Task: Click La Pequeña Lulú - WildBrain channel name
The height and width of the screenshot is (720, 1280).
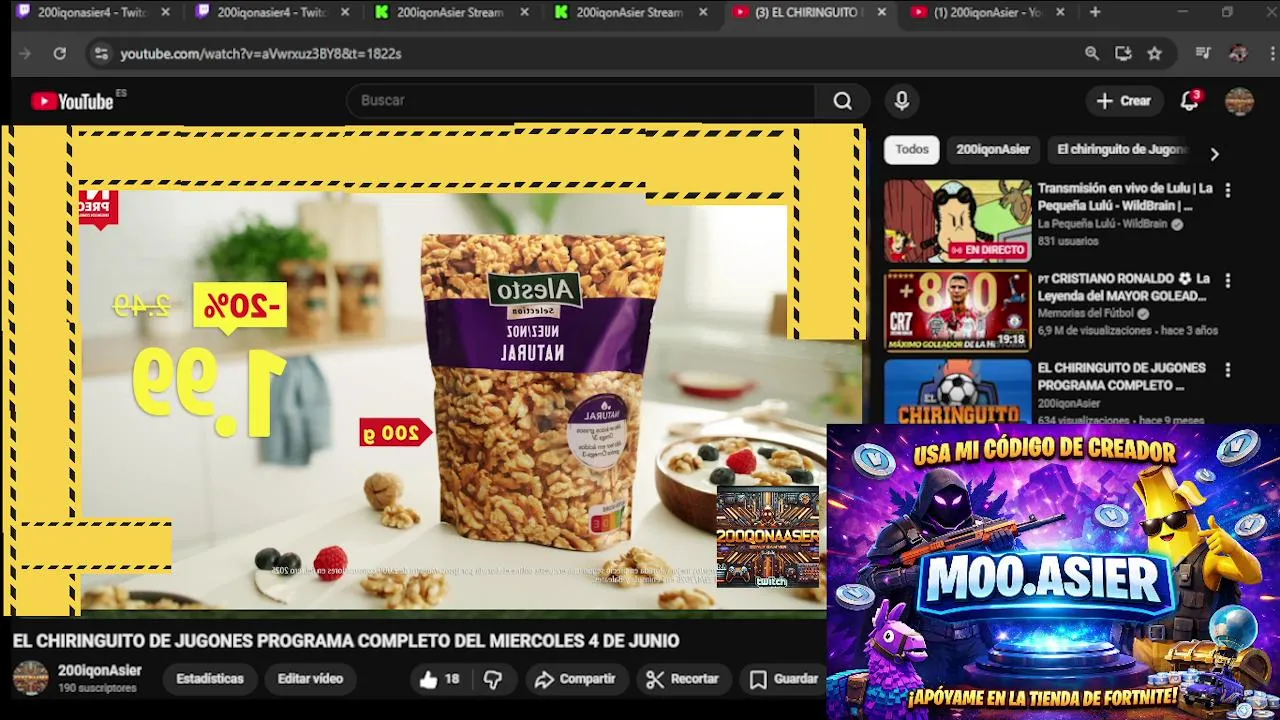Action: coord(1102,224)
